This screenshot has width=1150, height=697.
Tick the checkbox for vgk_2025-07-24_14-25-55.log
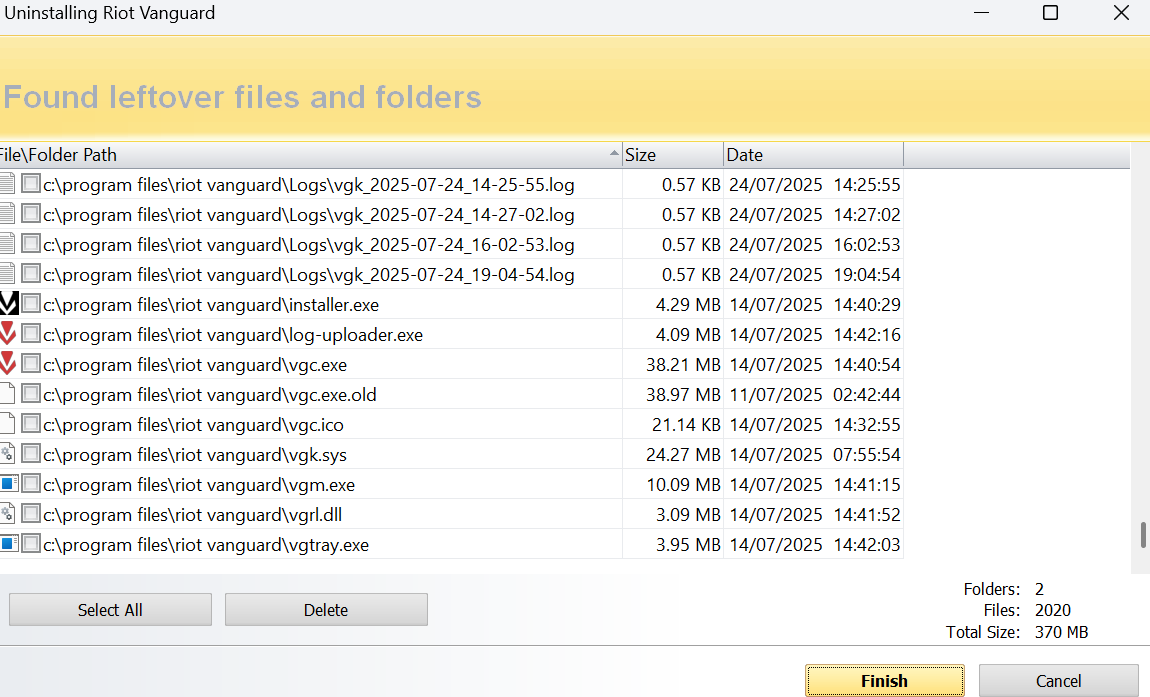click(x=31, y=183)
